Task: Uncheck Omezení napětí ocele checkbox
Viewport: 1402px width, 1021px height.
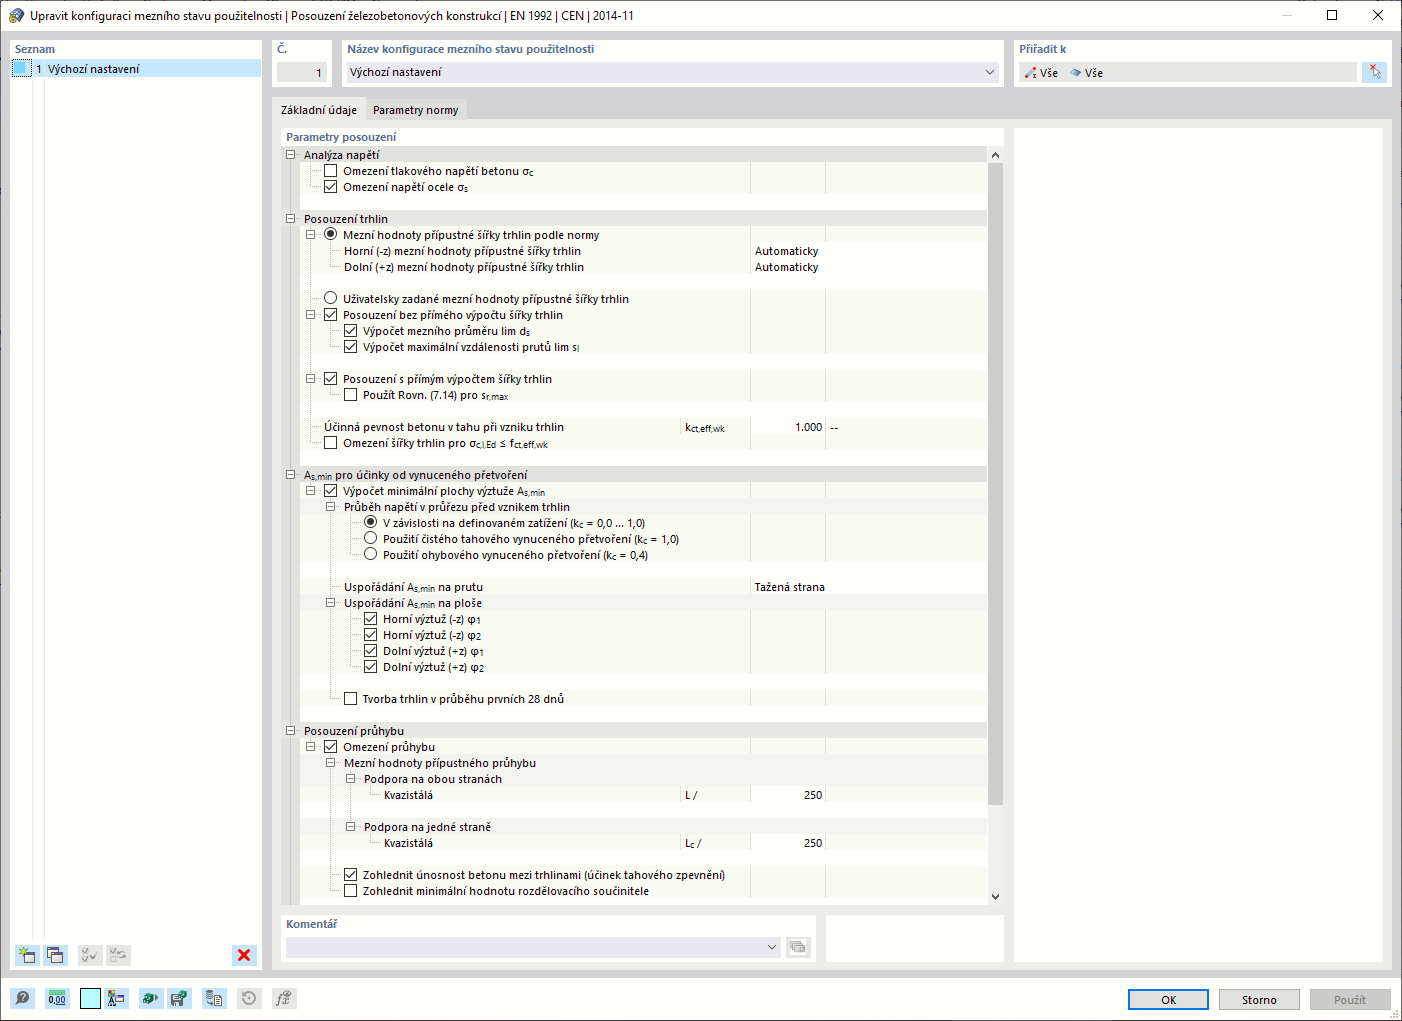Action: click(331, 187)
